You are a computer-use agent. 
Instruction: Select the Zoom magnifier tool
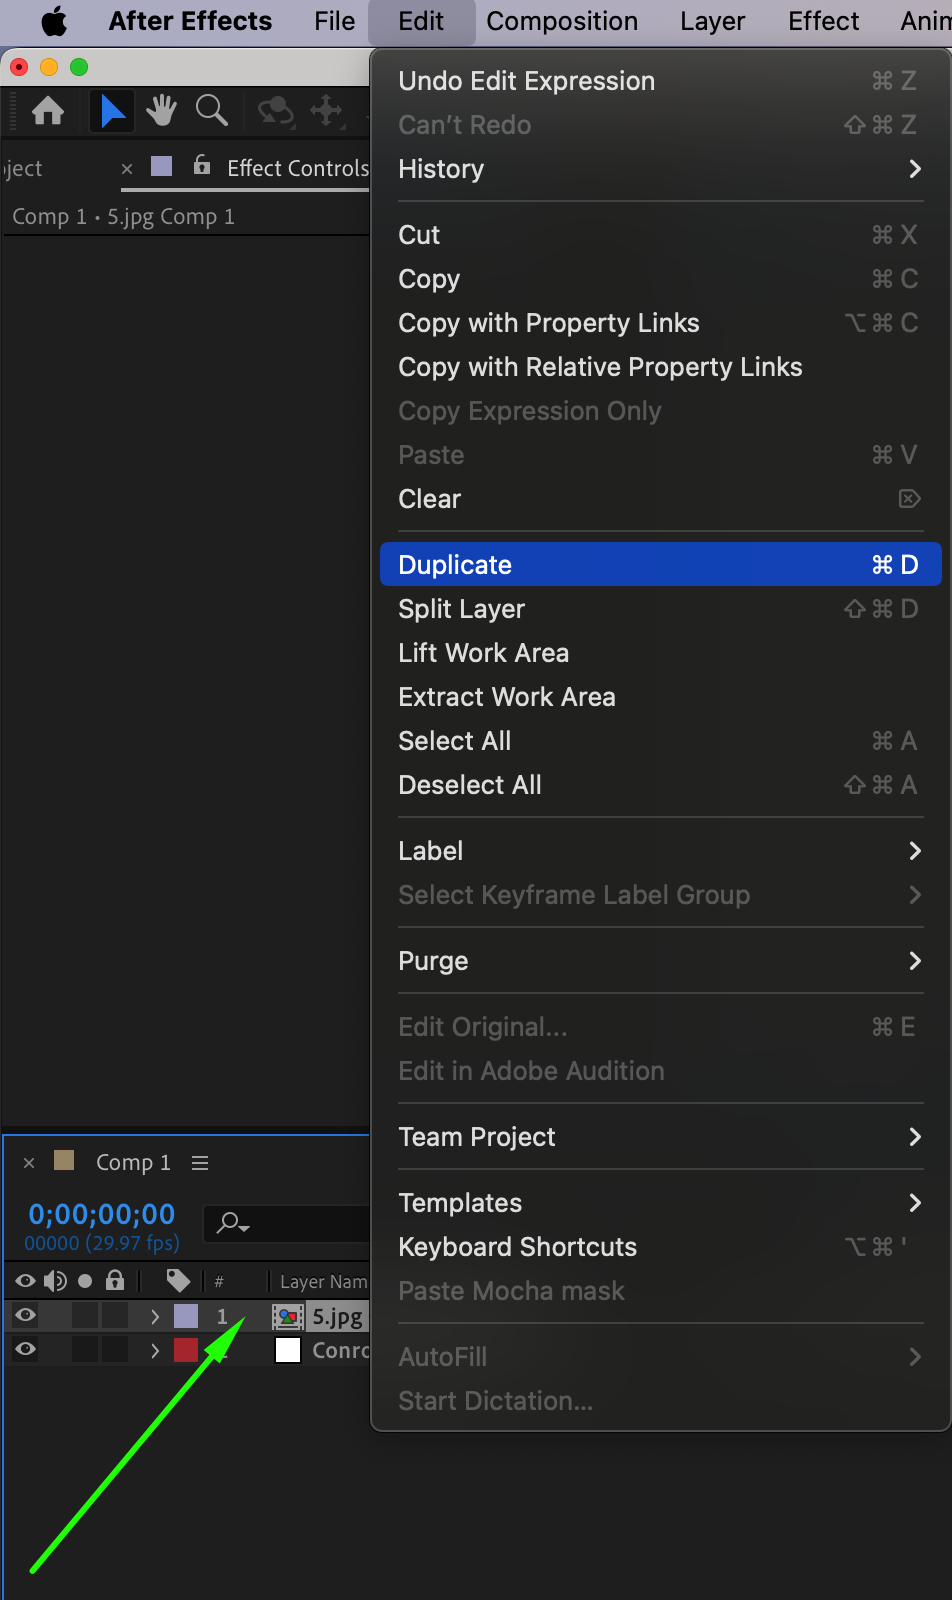point(211,110)
